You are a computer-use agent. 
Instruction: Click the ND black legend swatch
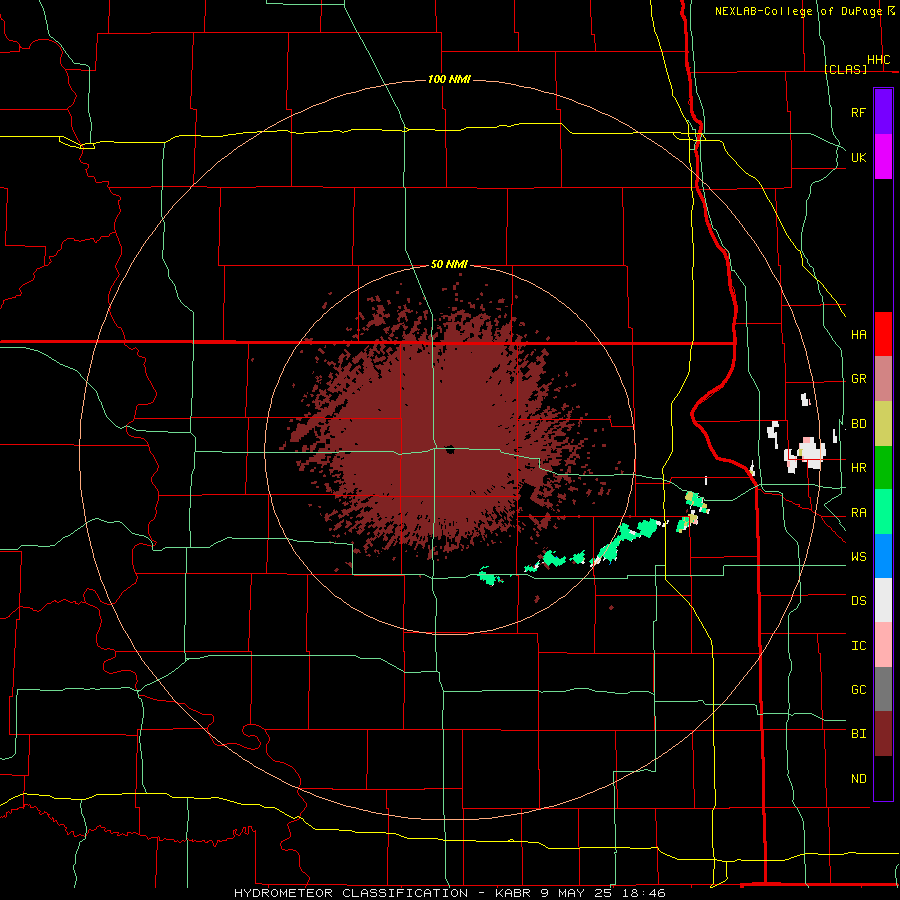[883, 778]
